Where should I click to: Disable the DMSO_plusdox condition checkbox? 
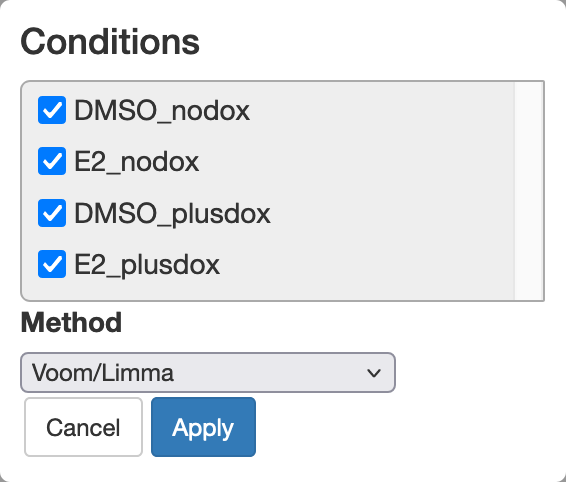click(x=52, y=213)
